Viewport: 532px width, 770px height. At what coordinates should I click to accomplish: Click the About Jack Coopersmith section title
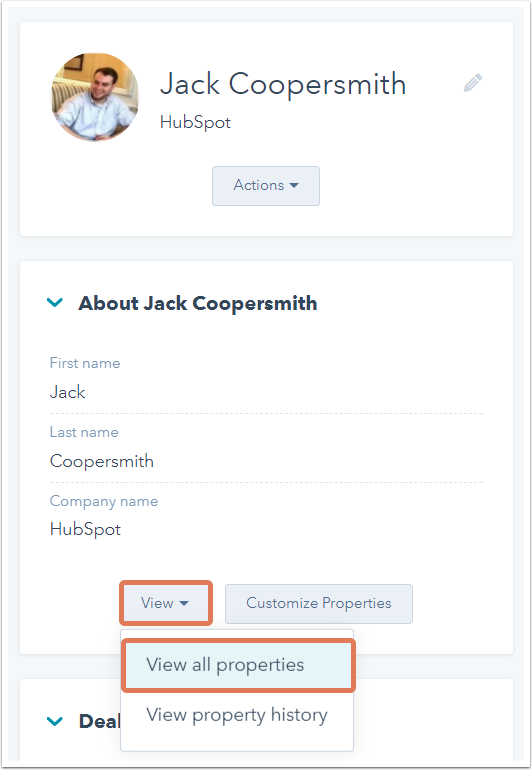197,303
